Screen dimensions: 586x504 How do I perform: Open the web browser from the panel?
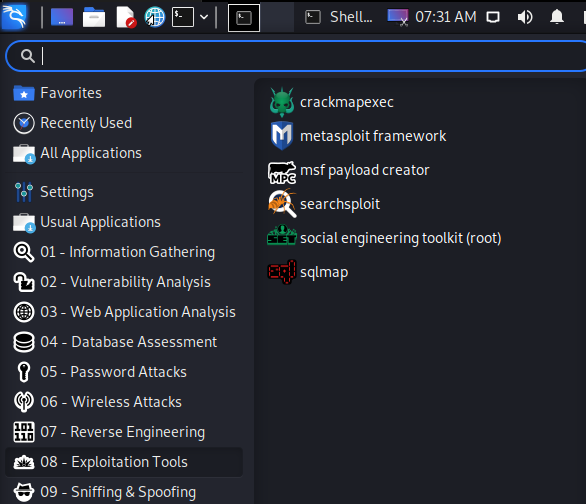click(154, 17)
